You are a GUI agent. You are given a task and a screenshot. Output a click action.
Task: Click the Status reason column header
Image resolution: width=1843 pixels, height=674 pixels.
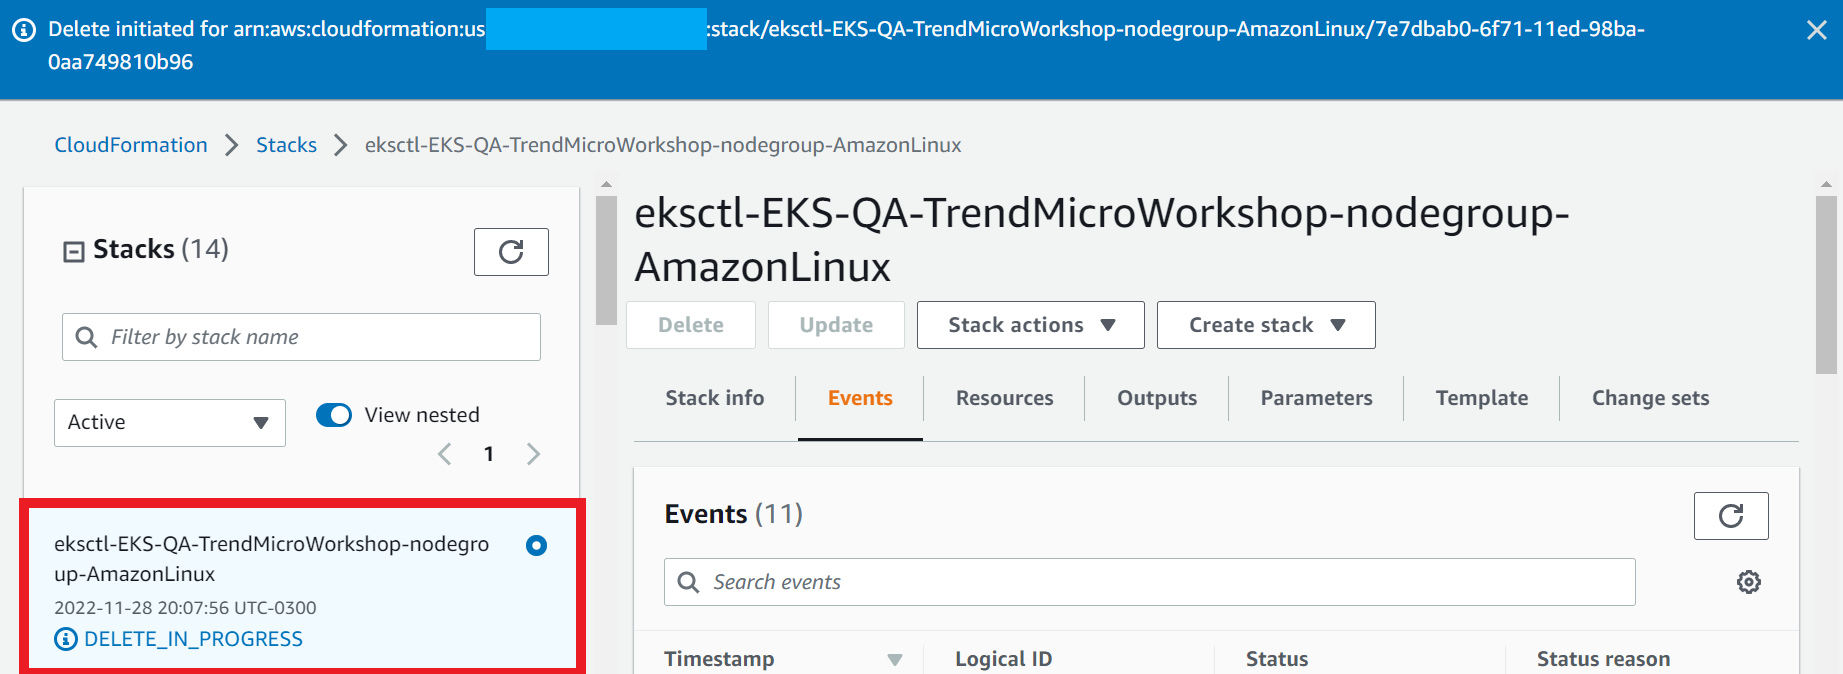[x=1603, y=659]
